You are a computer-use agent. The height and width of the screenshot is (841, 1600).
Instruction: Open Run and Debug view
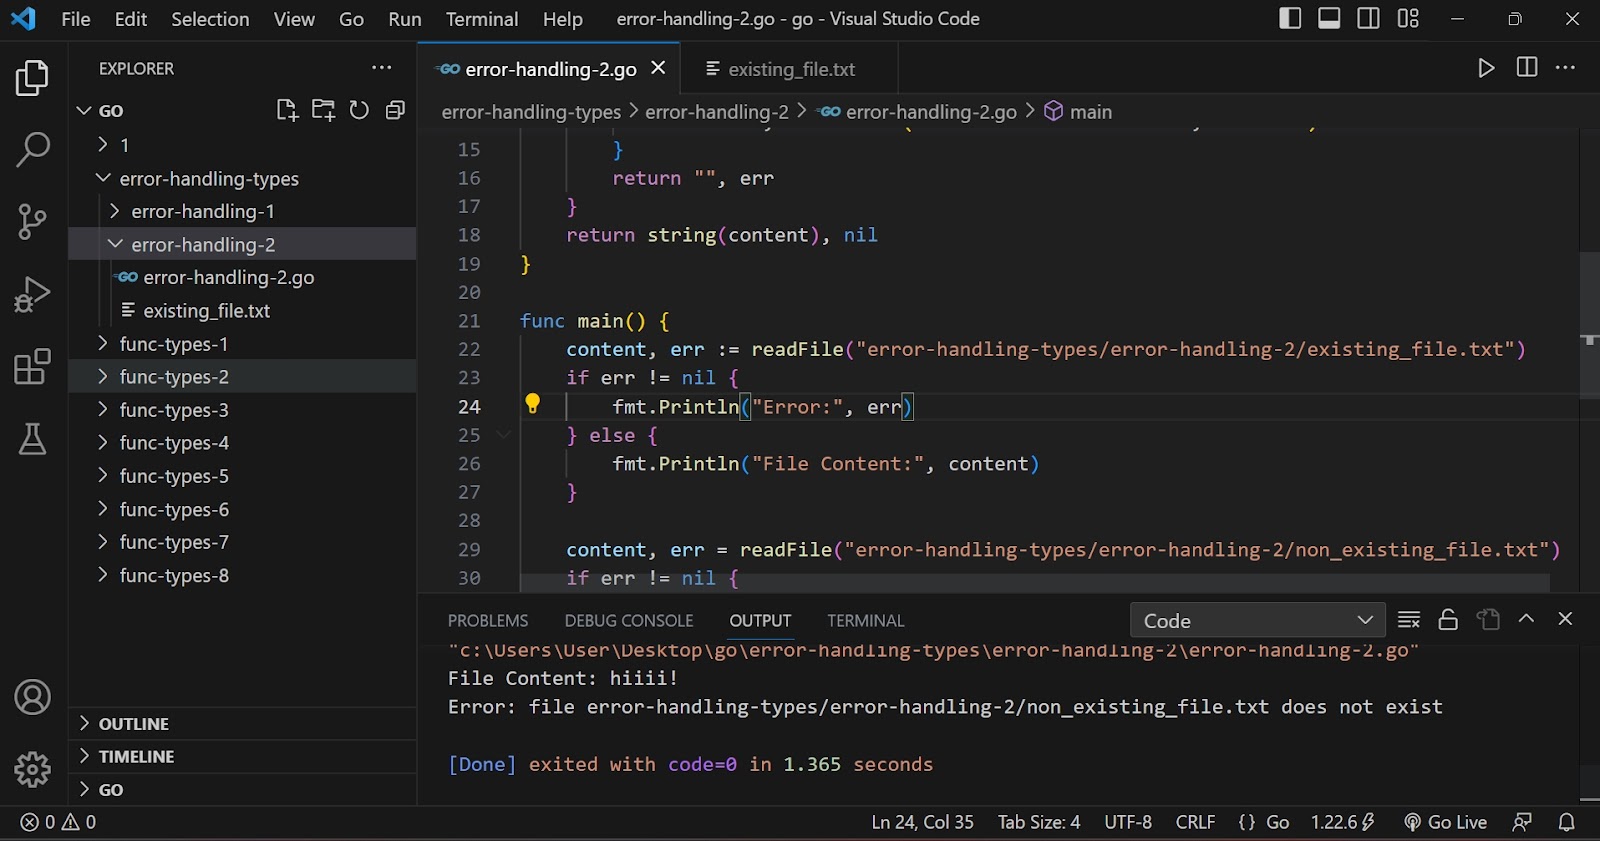tap(32, 294)
